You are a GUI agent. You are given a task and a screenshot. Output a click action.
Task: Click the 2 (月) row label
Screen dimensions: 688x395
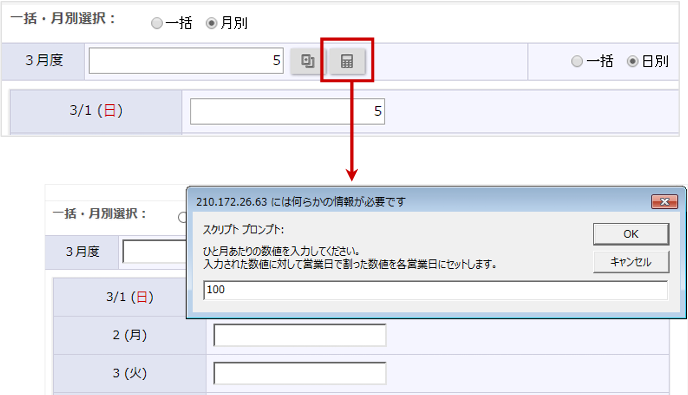click(x=130, y=335)
